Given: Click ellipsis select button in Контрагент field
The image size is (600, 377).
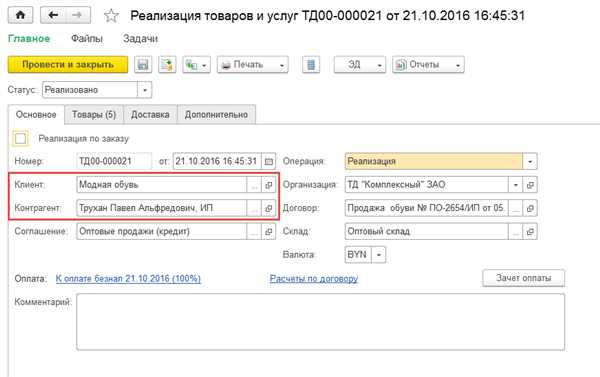Looking at the screenshot, I should click(254, 208).
